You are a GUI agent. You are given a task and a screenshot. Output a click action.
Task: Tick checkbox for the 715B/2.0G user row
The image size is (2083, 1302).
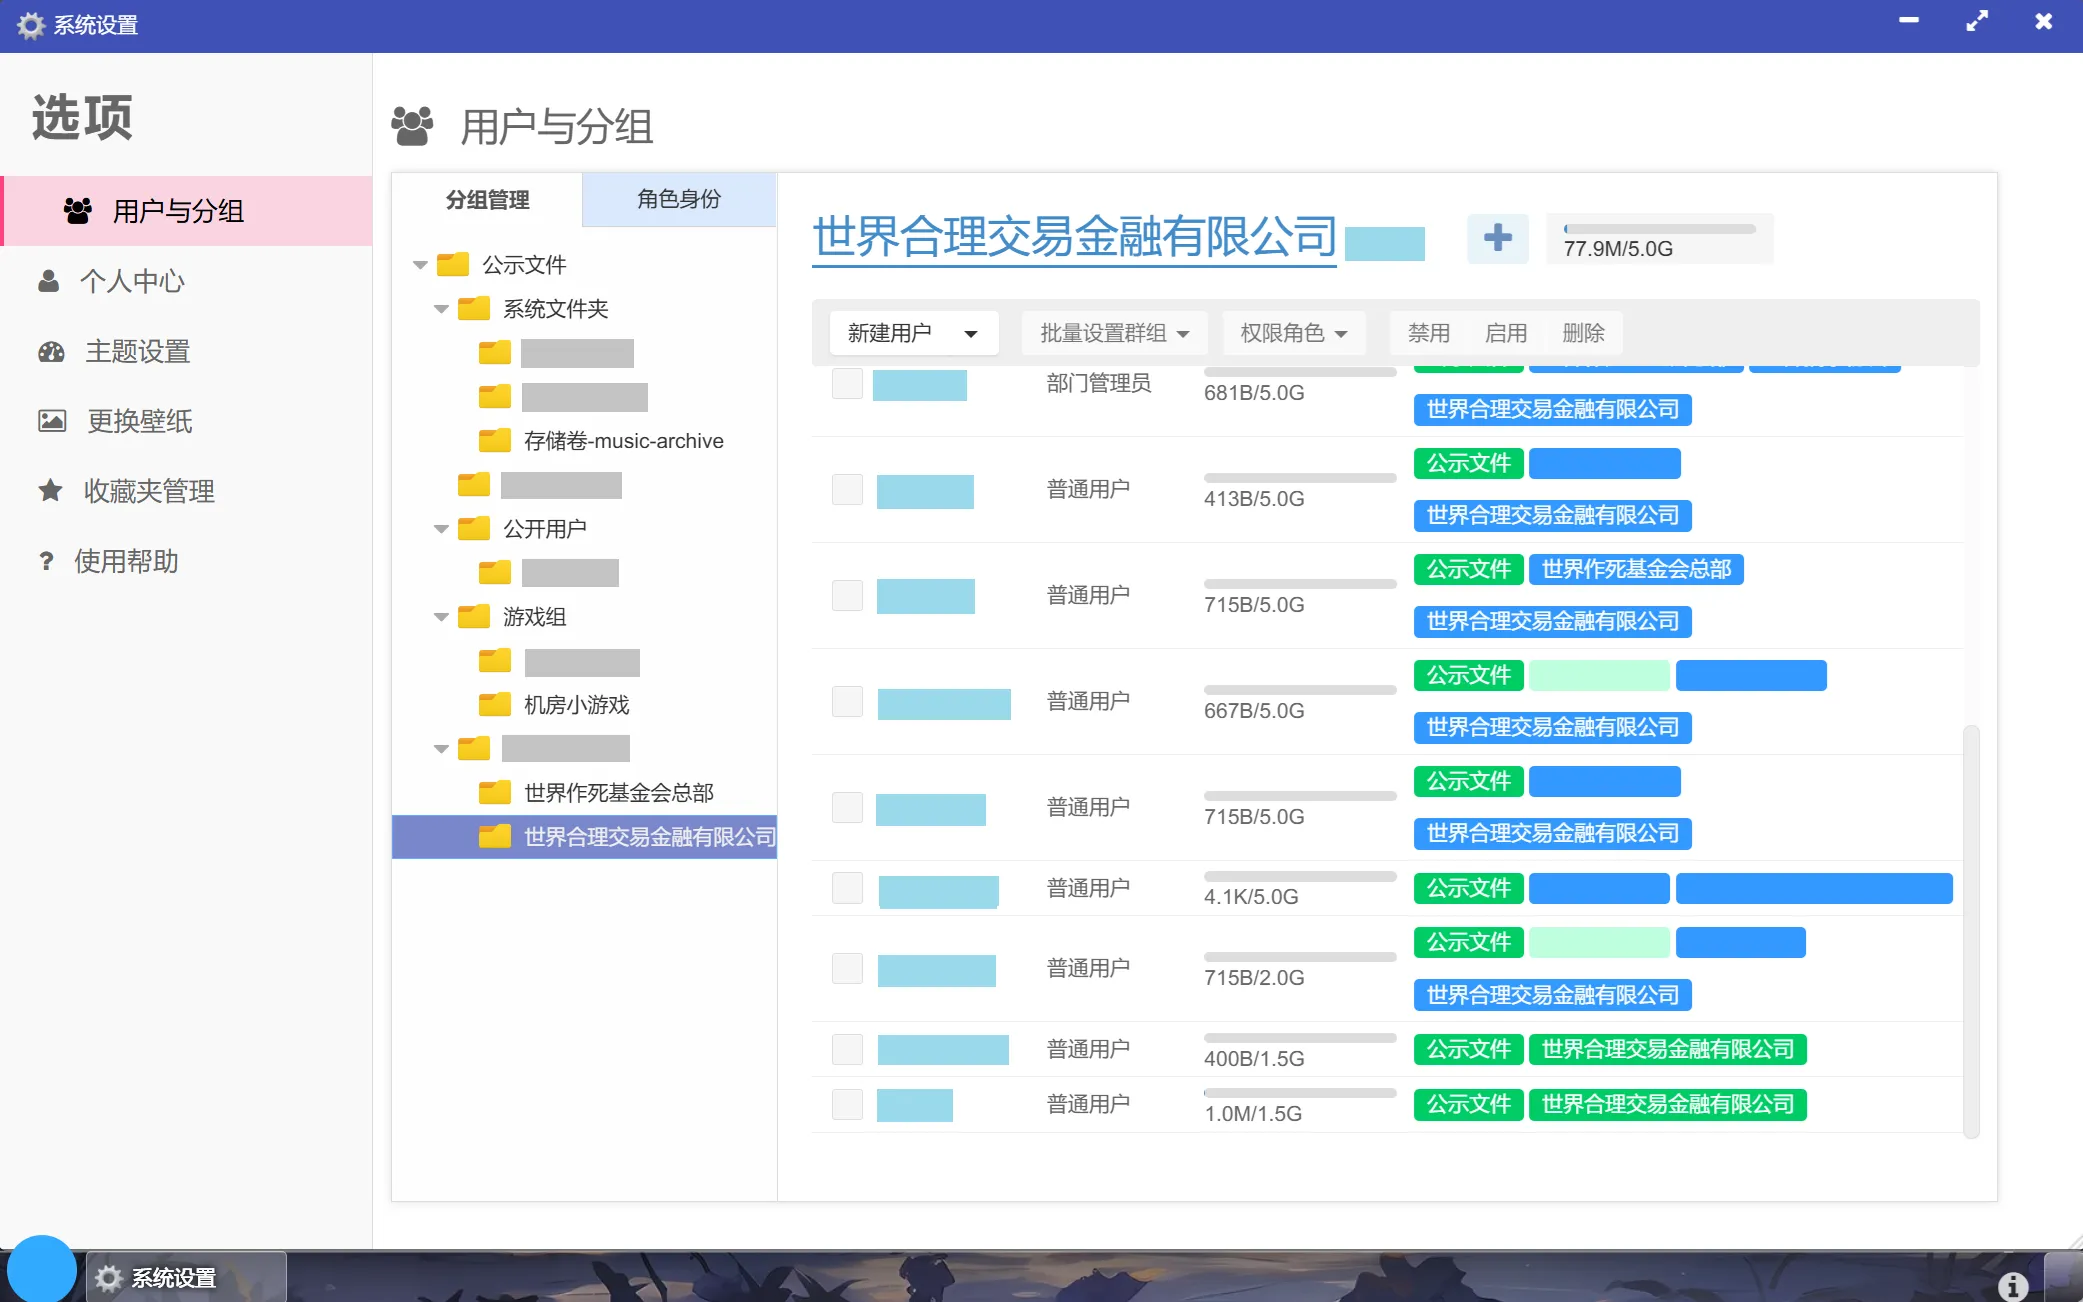click(x=847, y=968)
